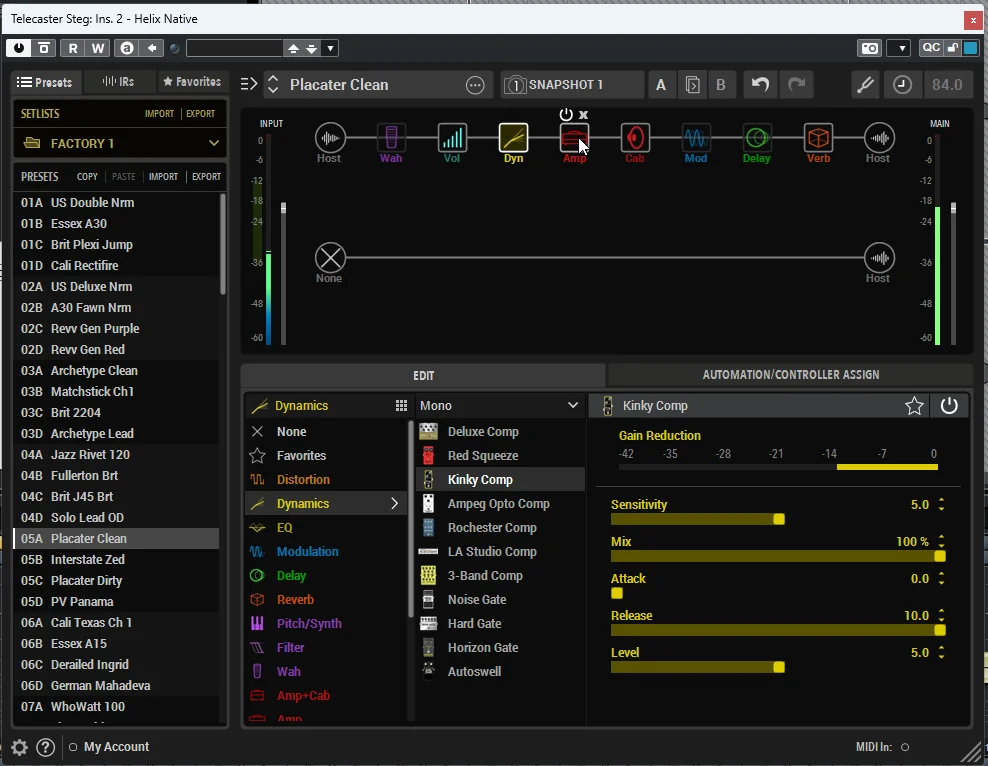This screenshot has height=766, width=988.
Task: Select the Wah block in signal chain
Action: 391,137
